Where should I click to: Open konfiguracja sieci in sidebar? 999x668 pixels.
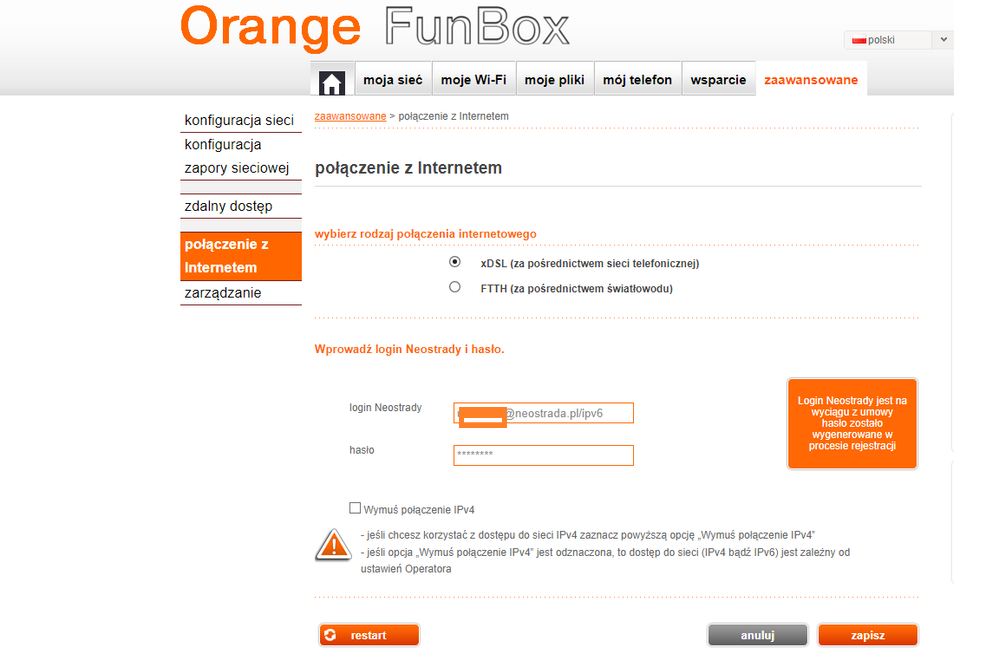(241, 120)
